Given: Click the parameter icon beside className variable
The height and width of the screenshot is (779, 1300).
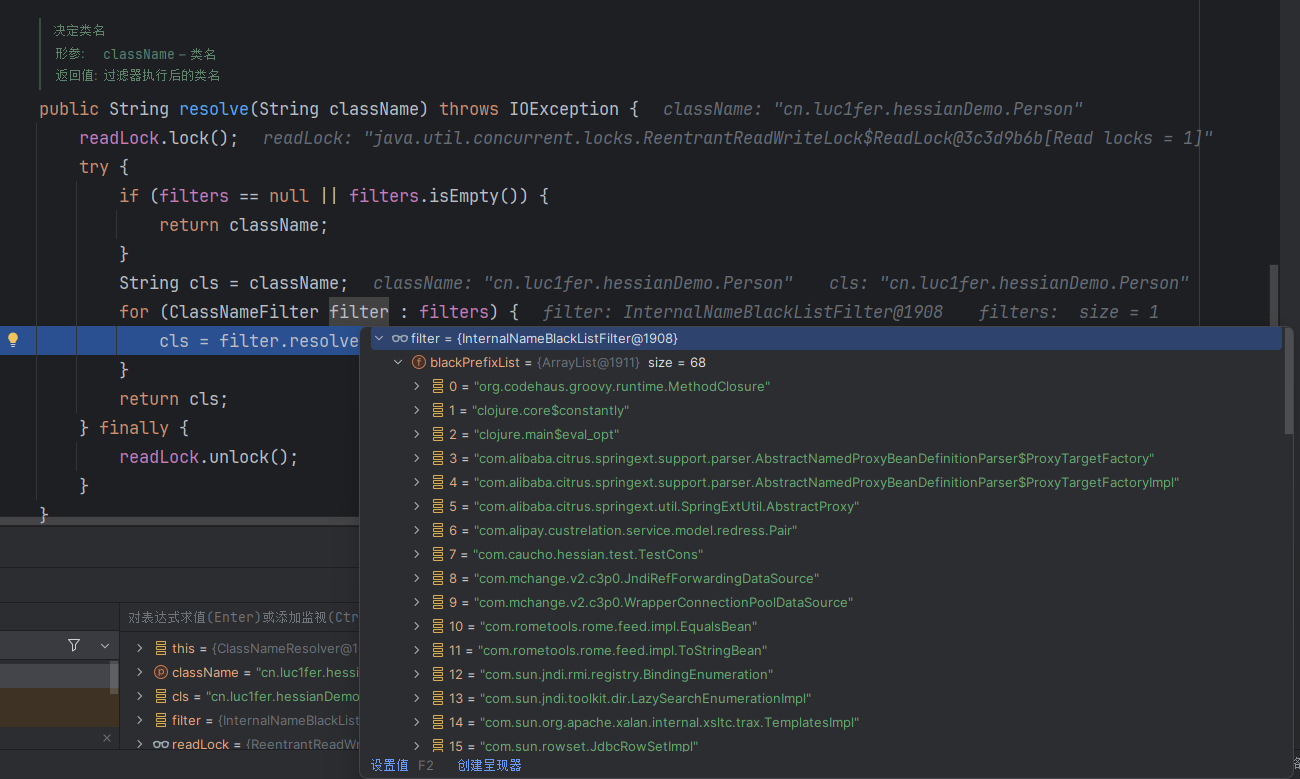Looking at the screenshot, I should point(161,672).
